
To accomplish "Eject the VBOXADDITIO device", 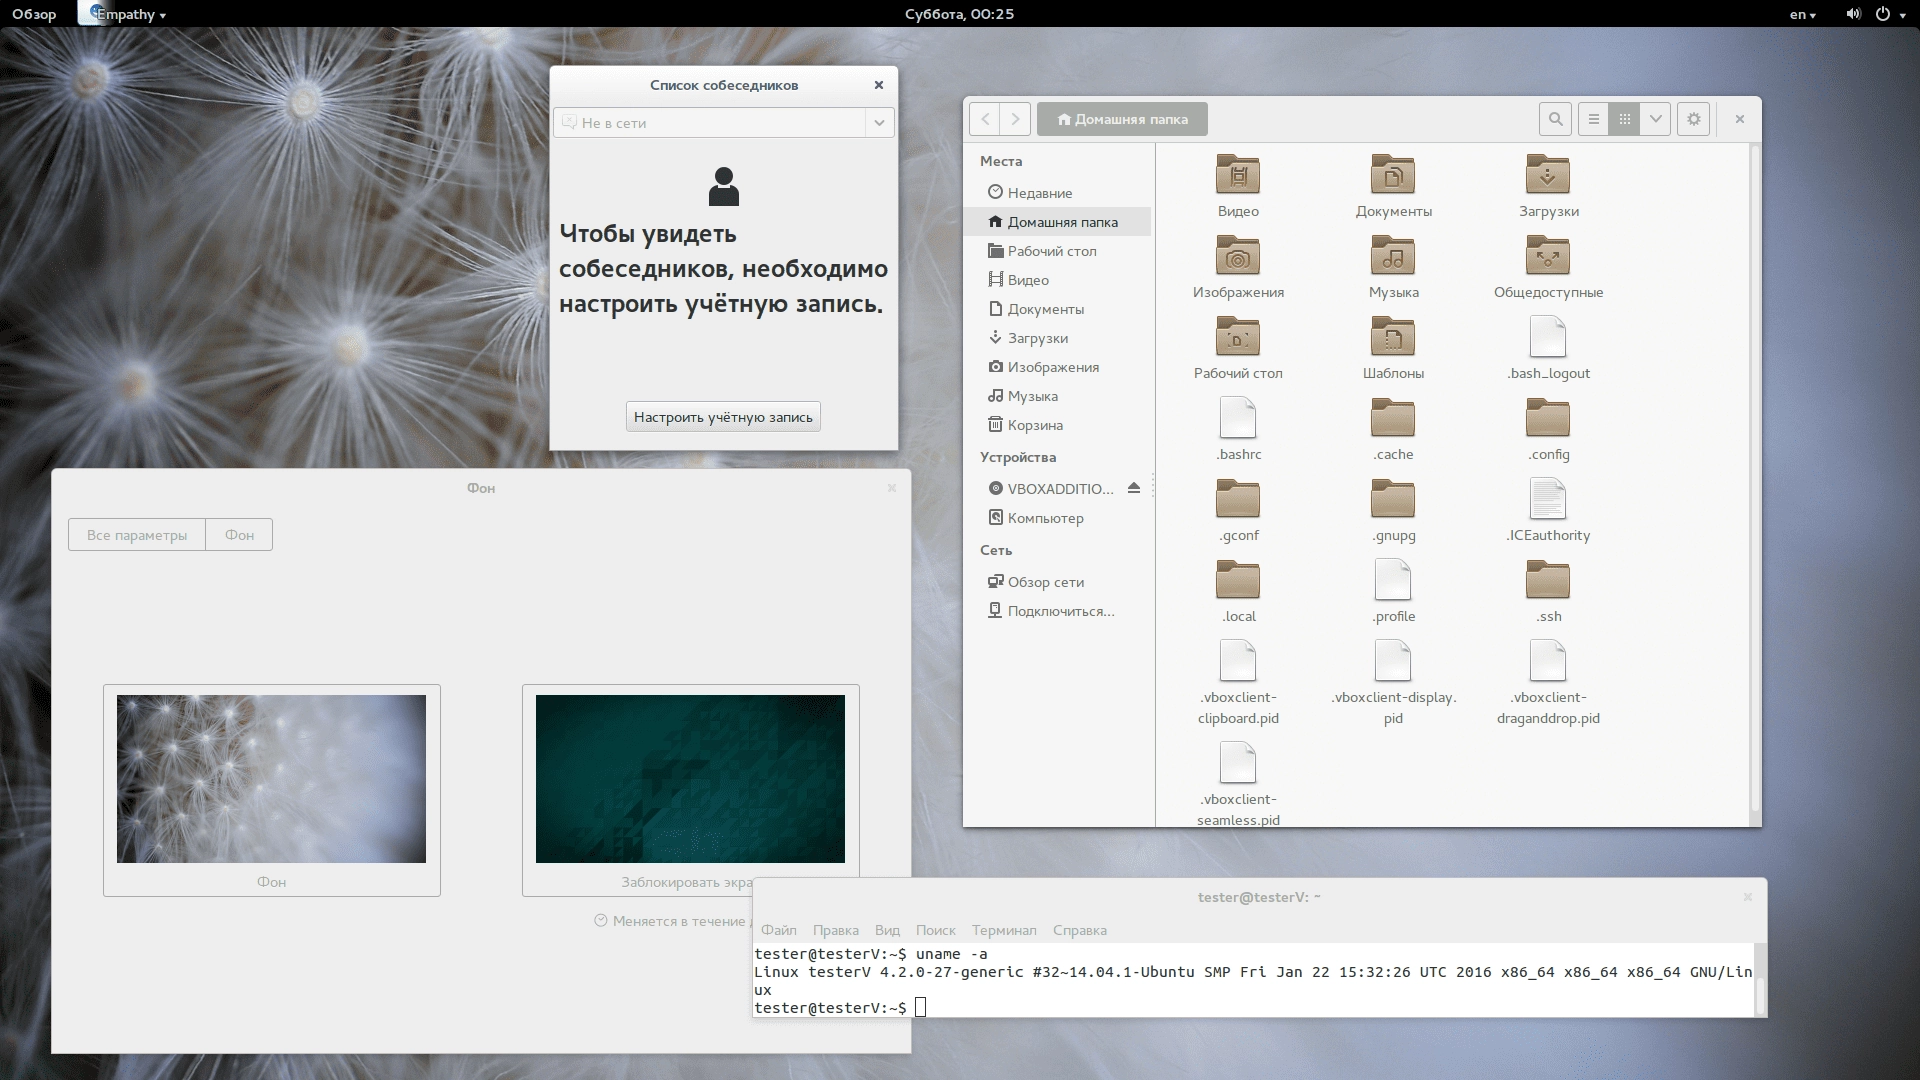I will point(1133,488).
